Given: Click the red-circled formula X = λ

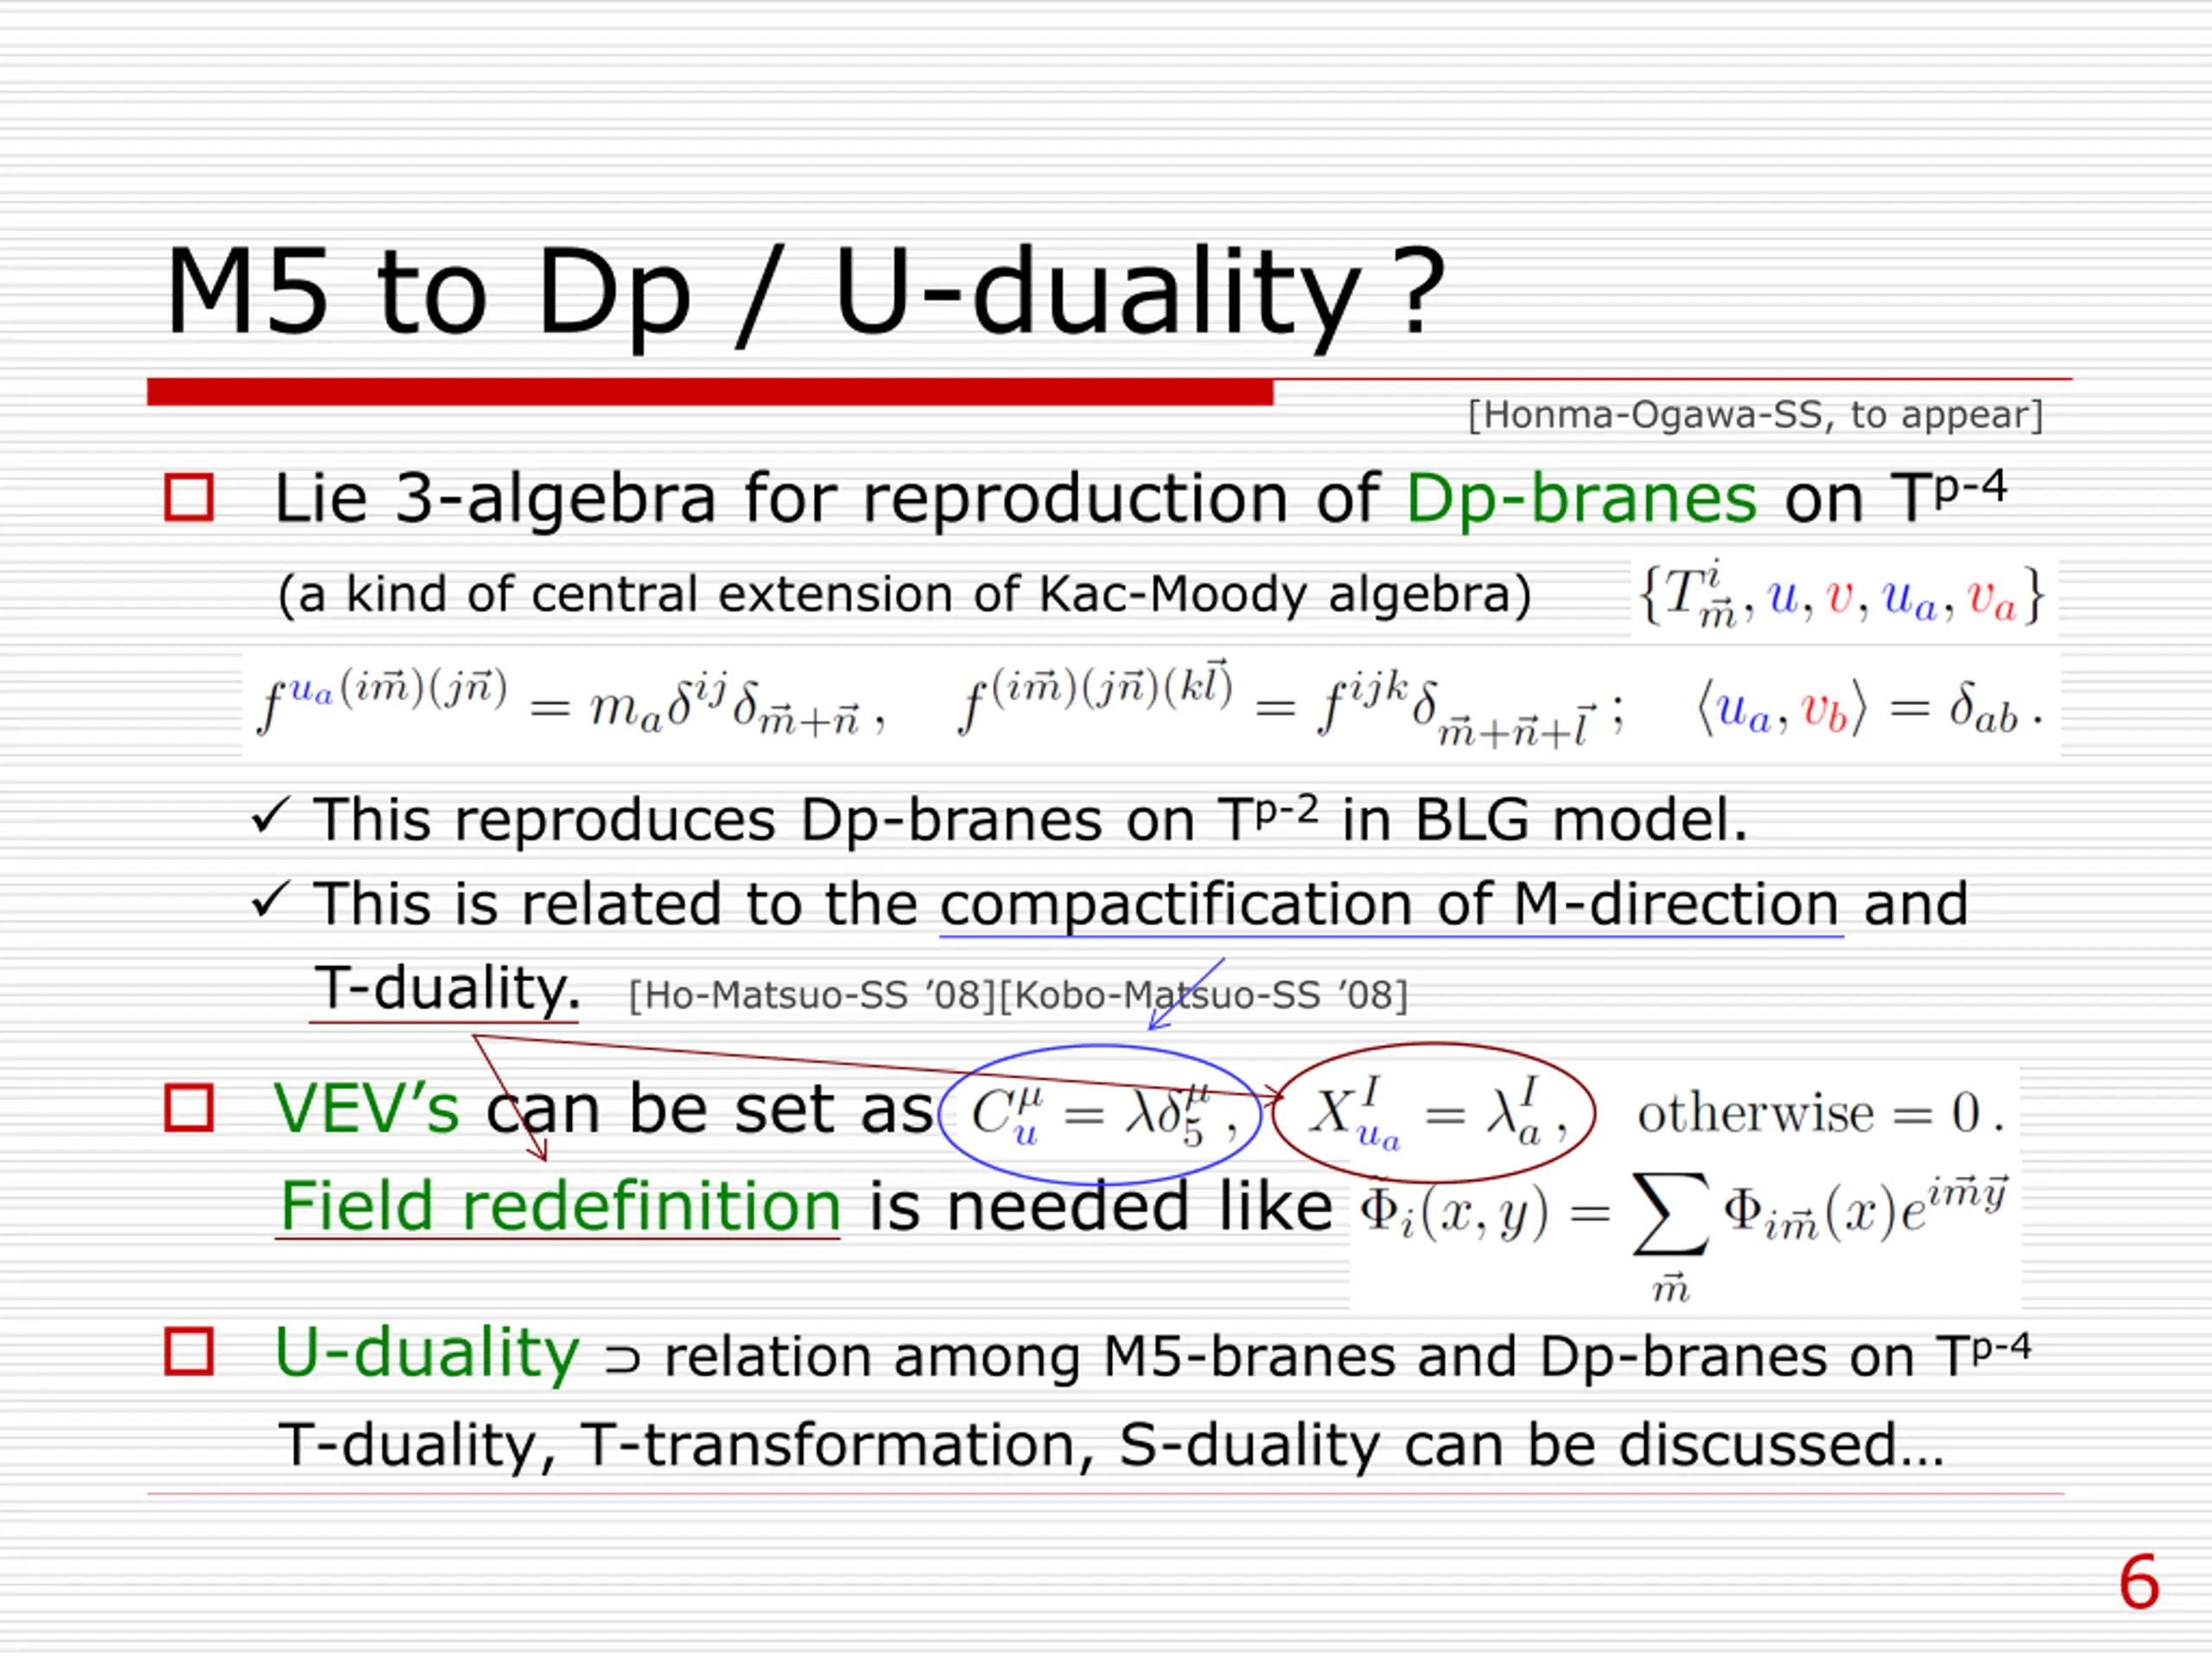Looking at the screenshot, I should pyautogui.click(x=1434, y=1113).
